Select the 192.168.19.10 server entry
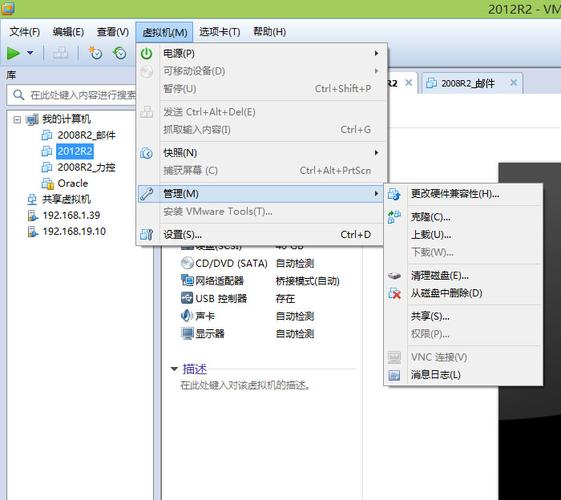Screen dimensions: 561x500 pyautogui.click(x=74, y=231)
